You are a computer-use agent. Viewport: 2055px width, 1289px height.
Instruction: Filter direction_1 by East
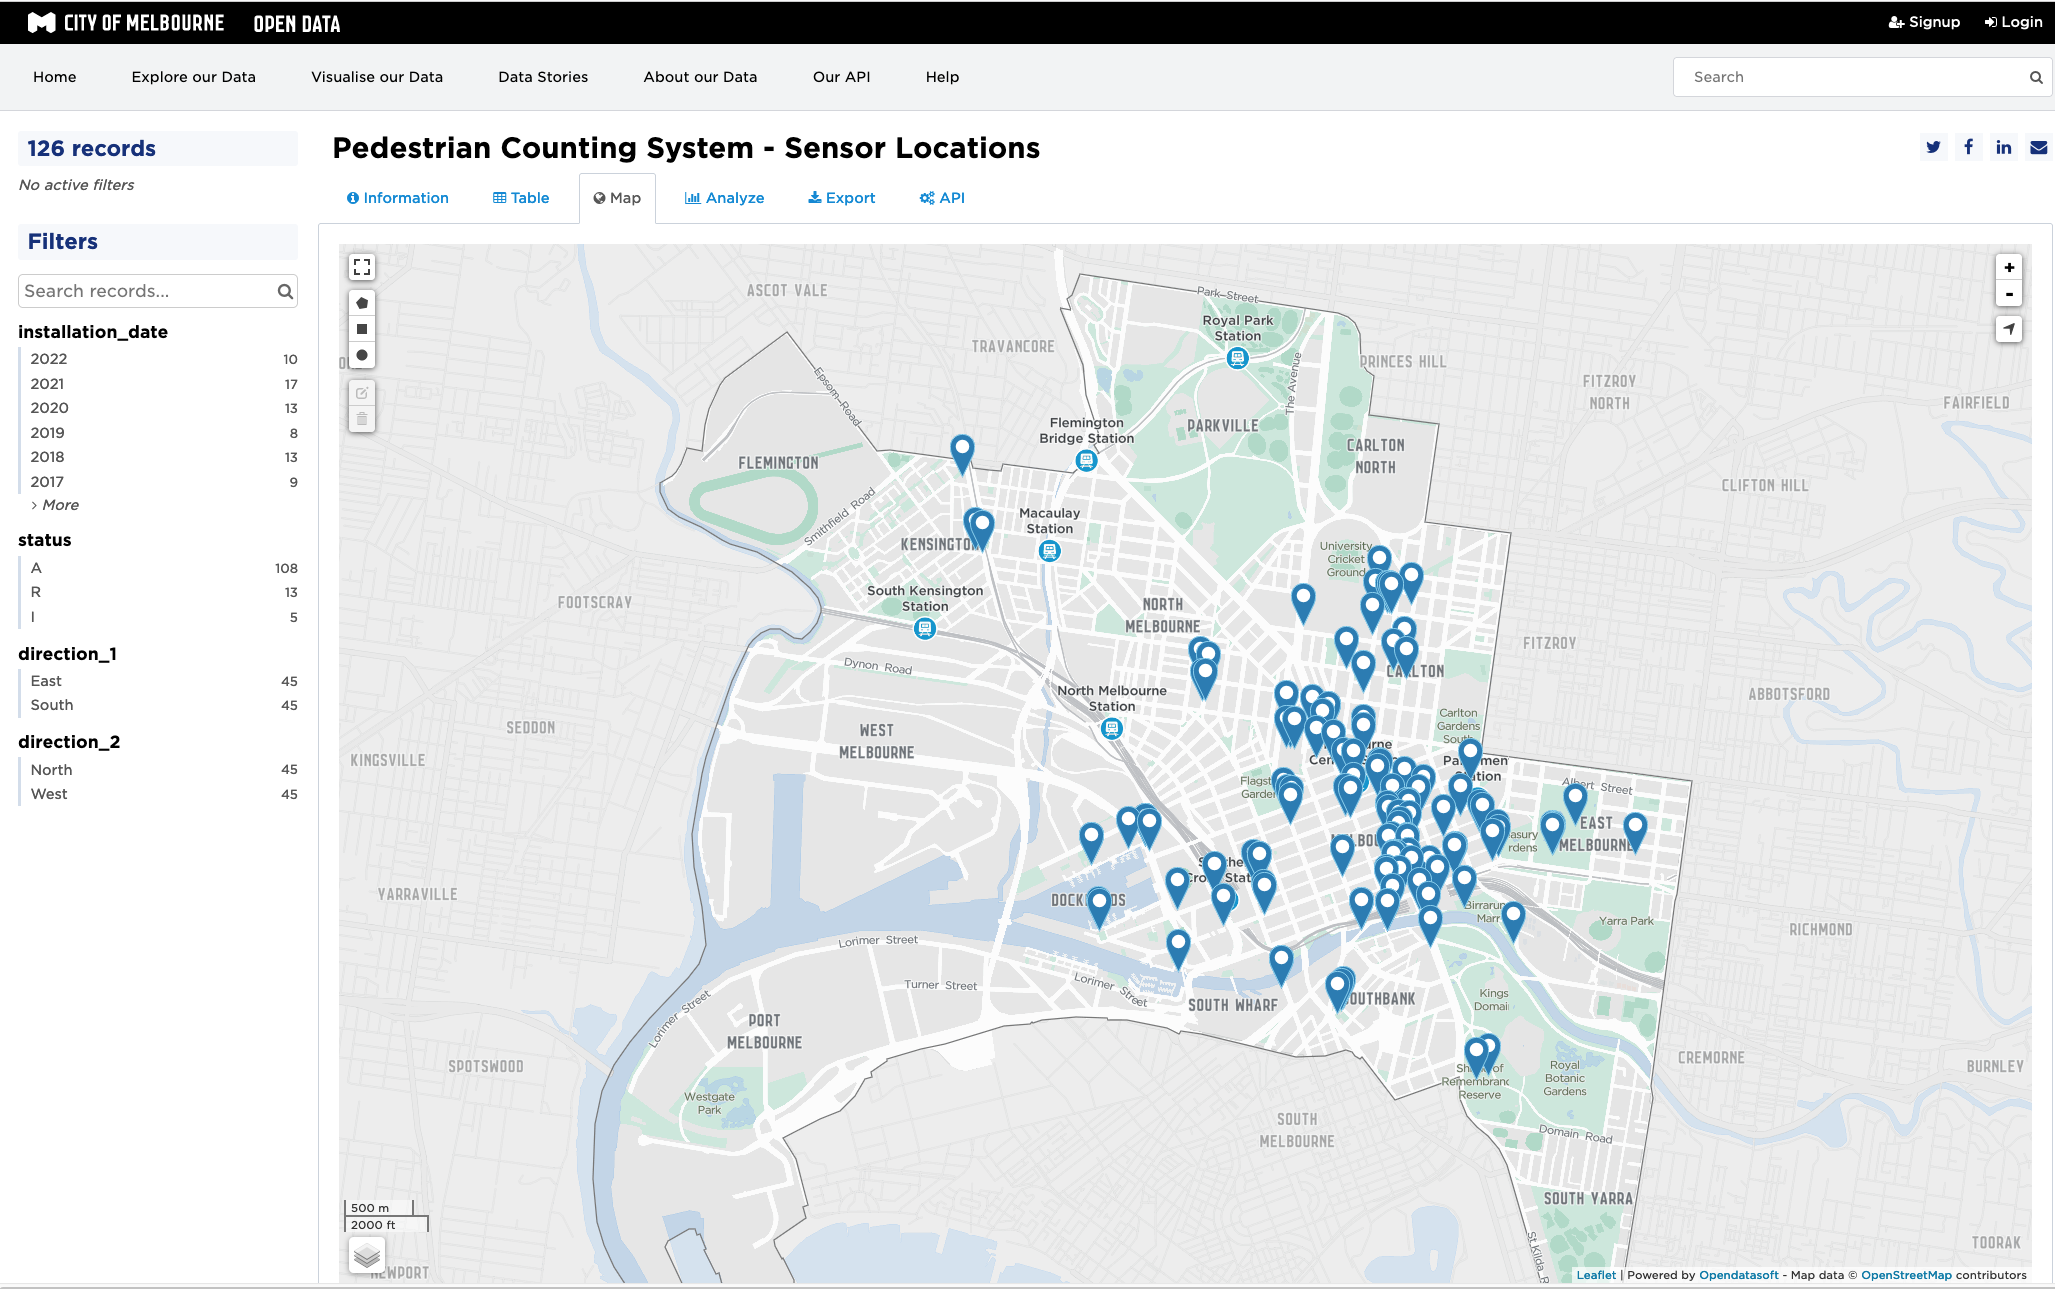tap(46, 680)
